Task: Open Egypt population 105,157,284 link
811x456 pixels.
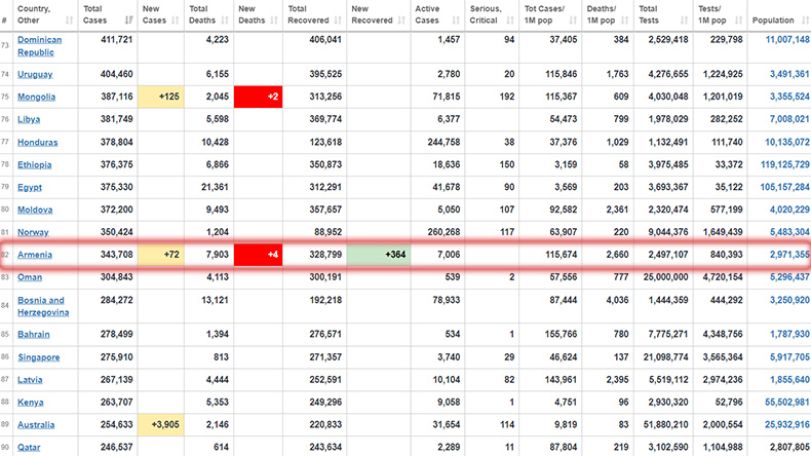Action: pos(785,187)
